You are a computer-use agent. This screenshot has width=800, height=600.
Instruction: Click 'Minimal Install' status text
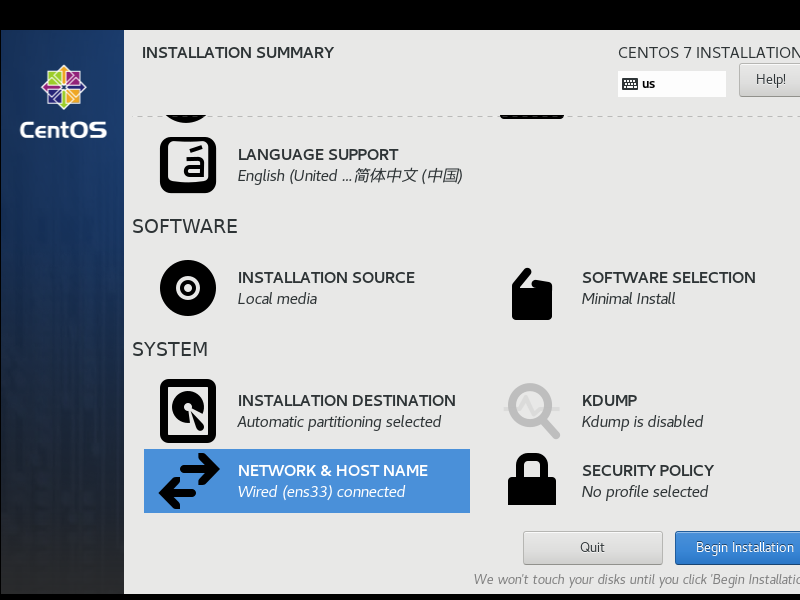(x=629, y=298)
